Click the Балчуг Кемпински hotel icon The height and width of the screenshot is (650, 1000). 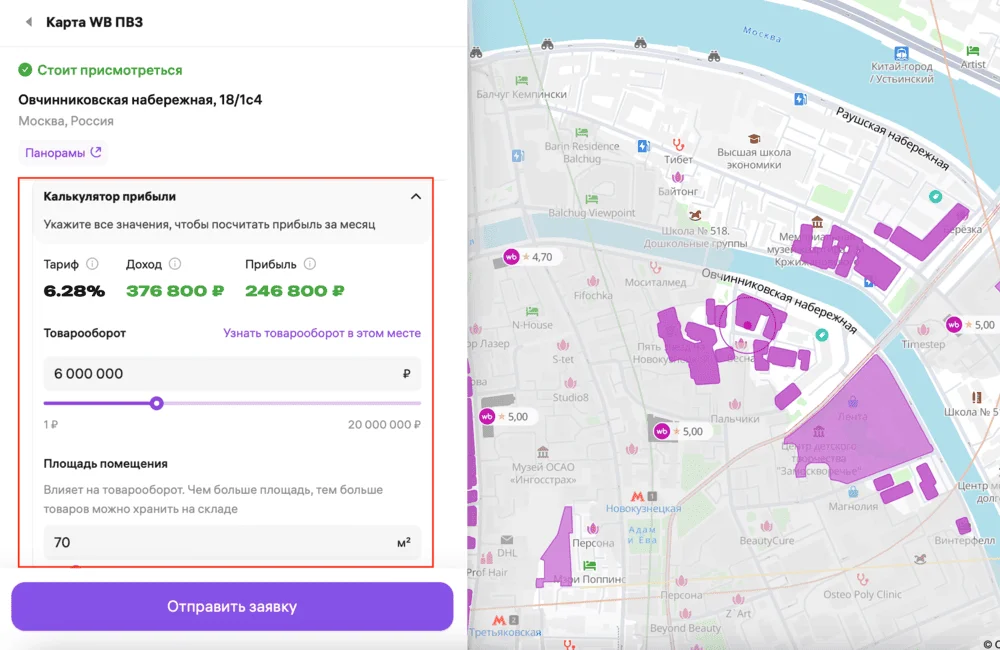point(522,80)
